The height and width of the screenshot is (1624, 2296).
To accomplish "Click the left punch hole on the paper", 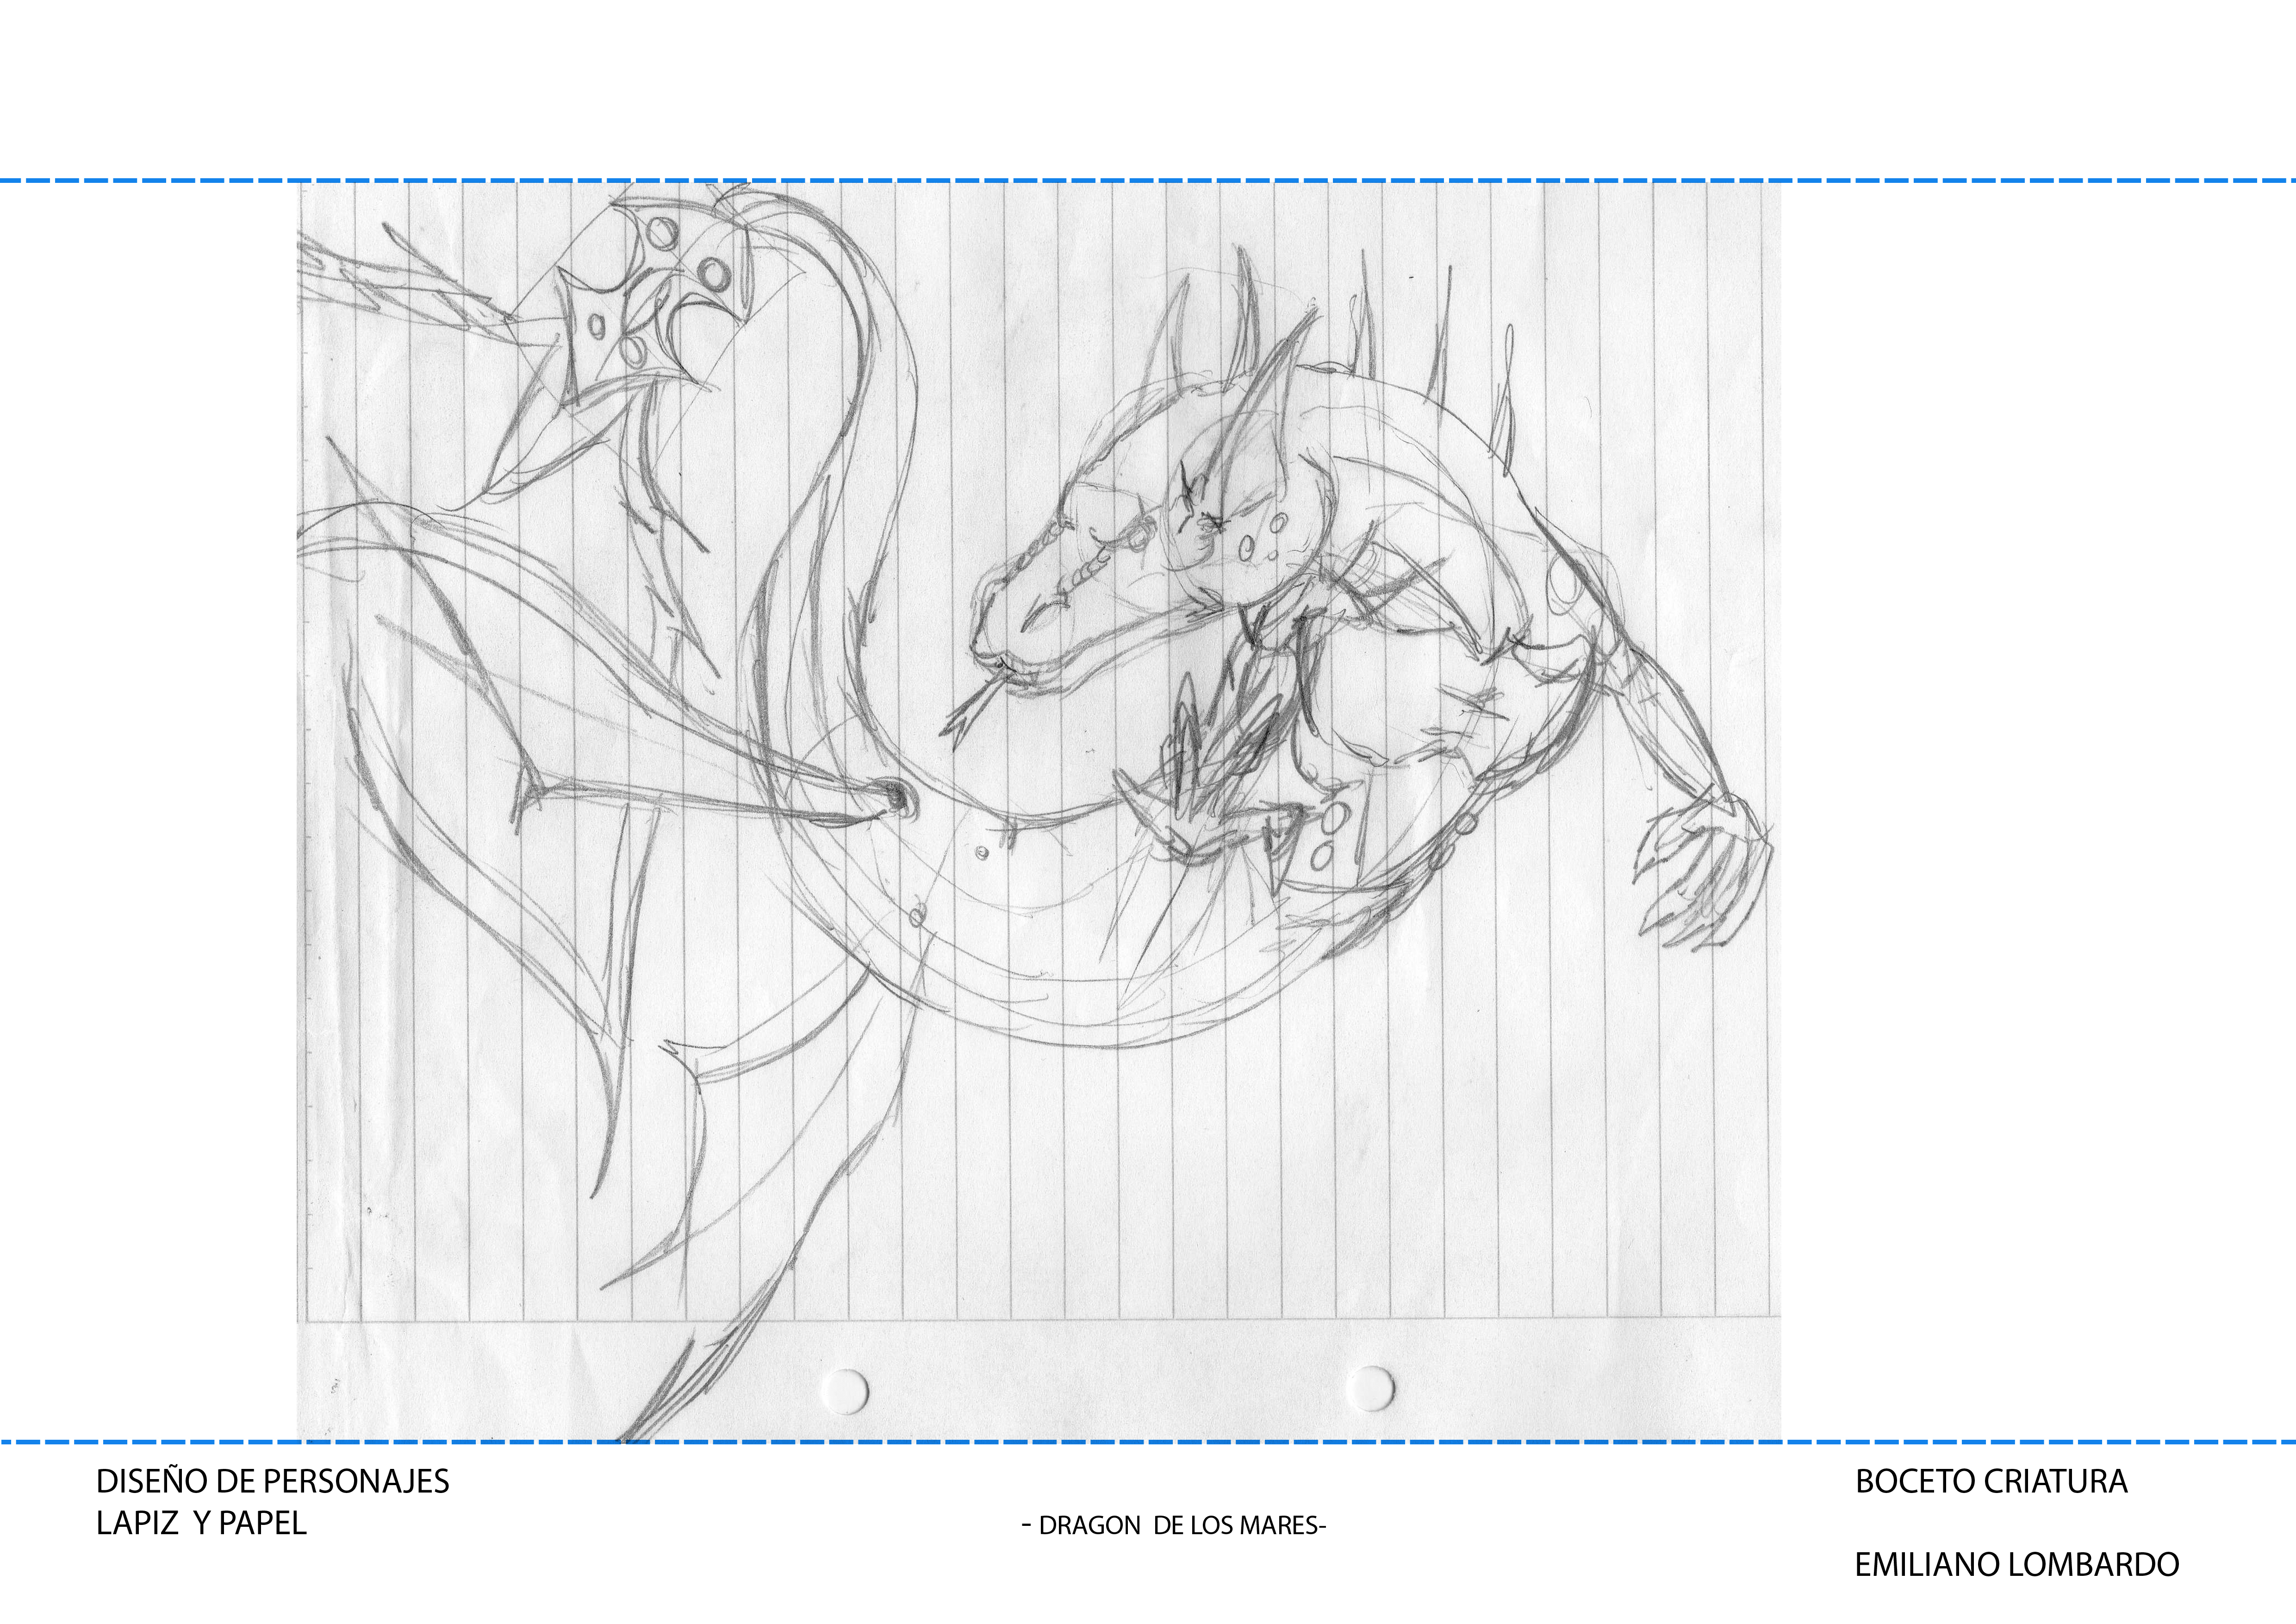I will tap(845, 1390).
